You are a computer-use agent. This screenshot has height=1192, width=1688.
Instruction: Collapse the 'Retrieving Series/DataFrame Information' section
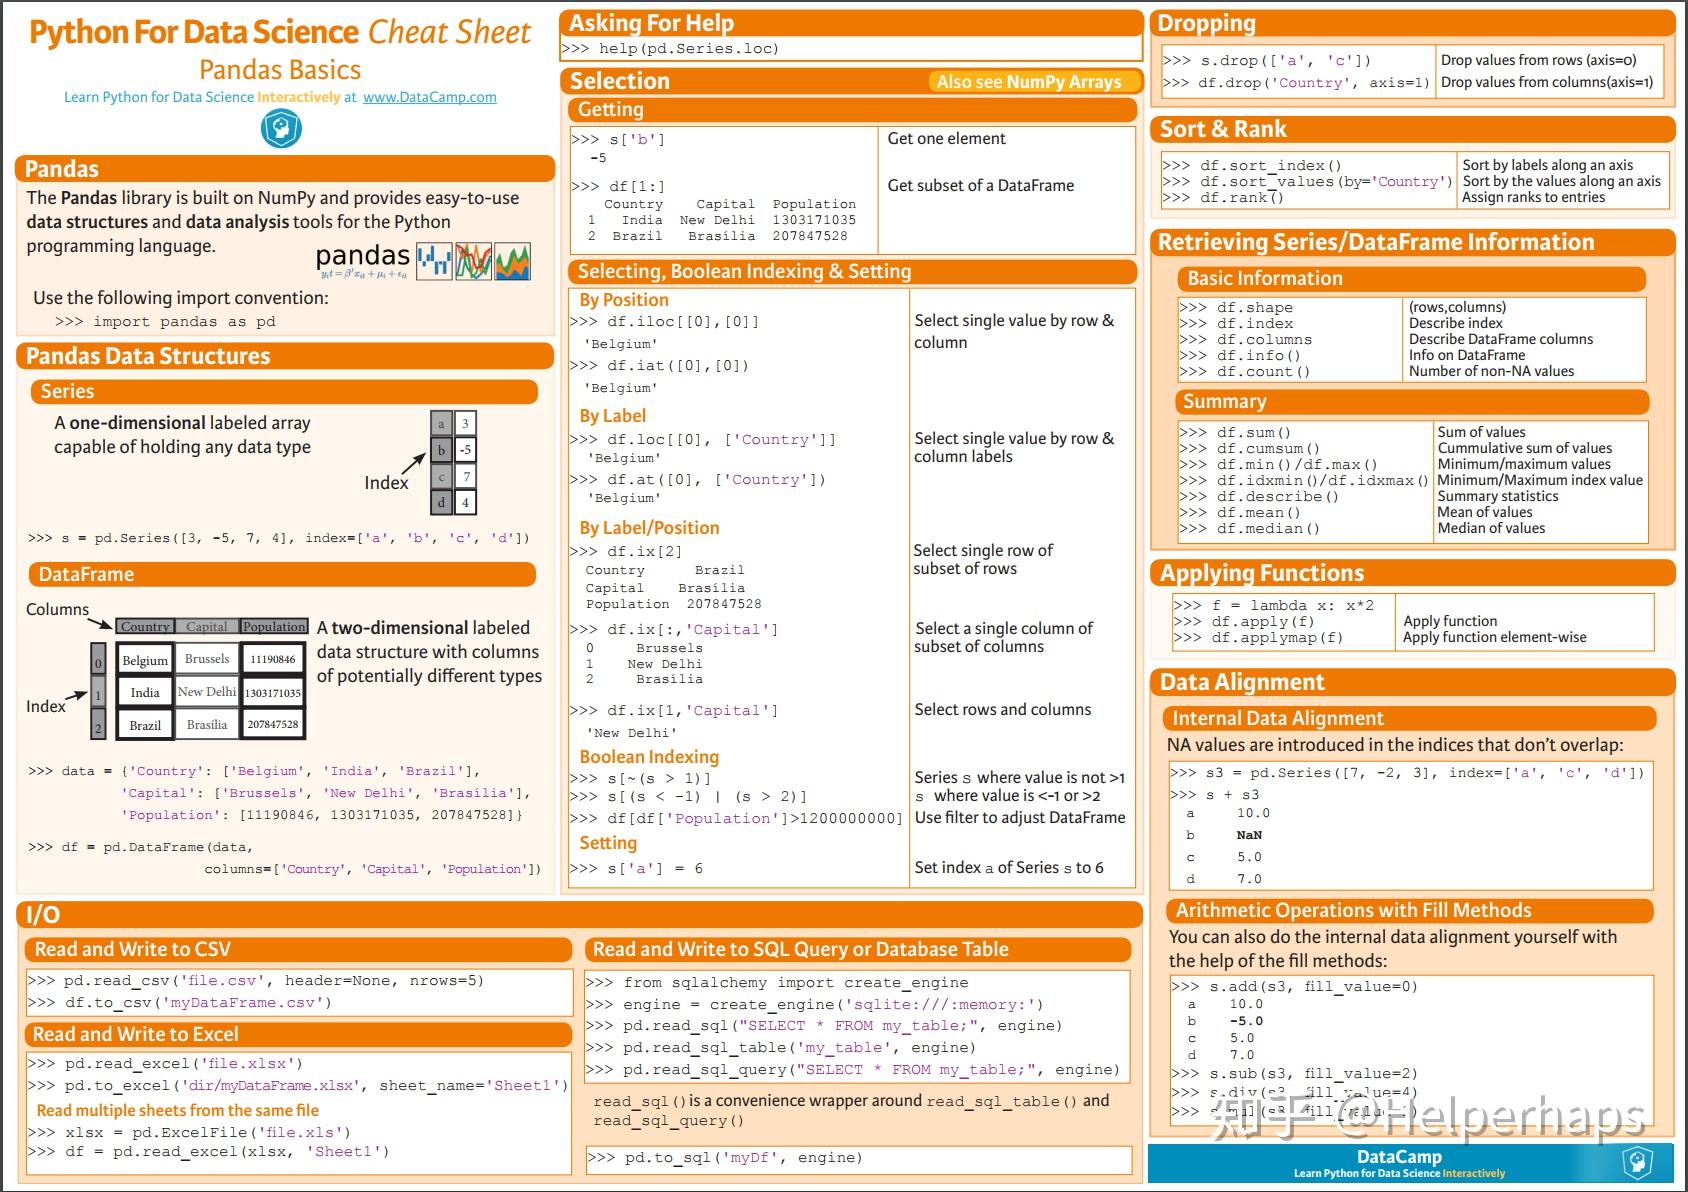click(x=1376, y=241)
